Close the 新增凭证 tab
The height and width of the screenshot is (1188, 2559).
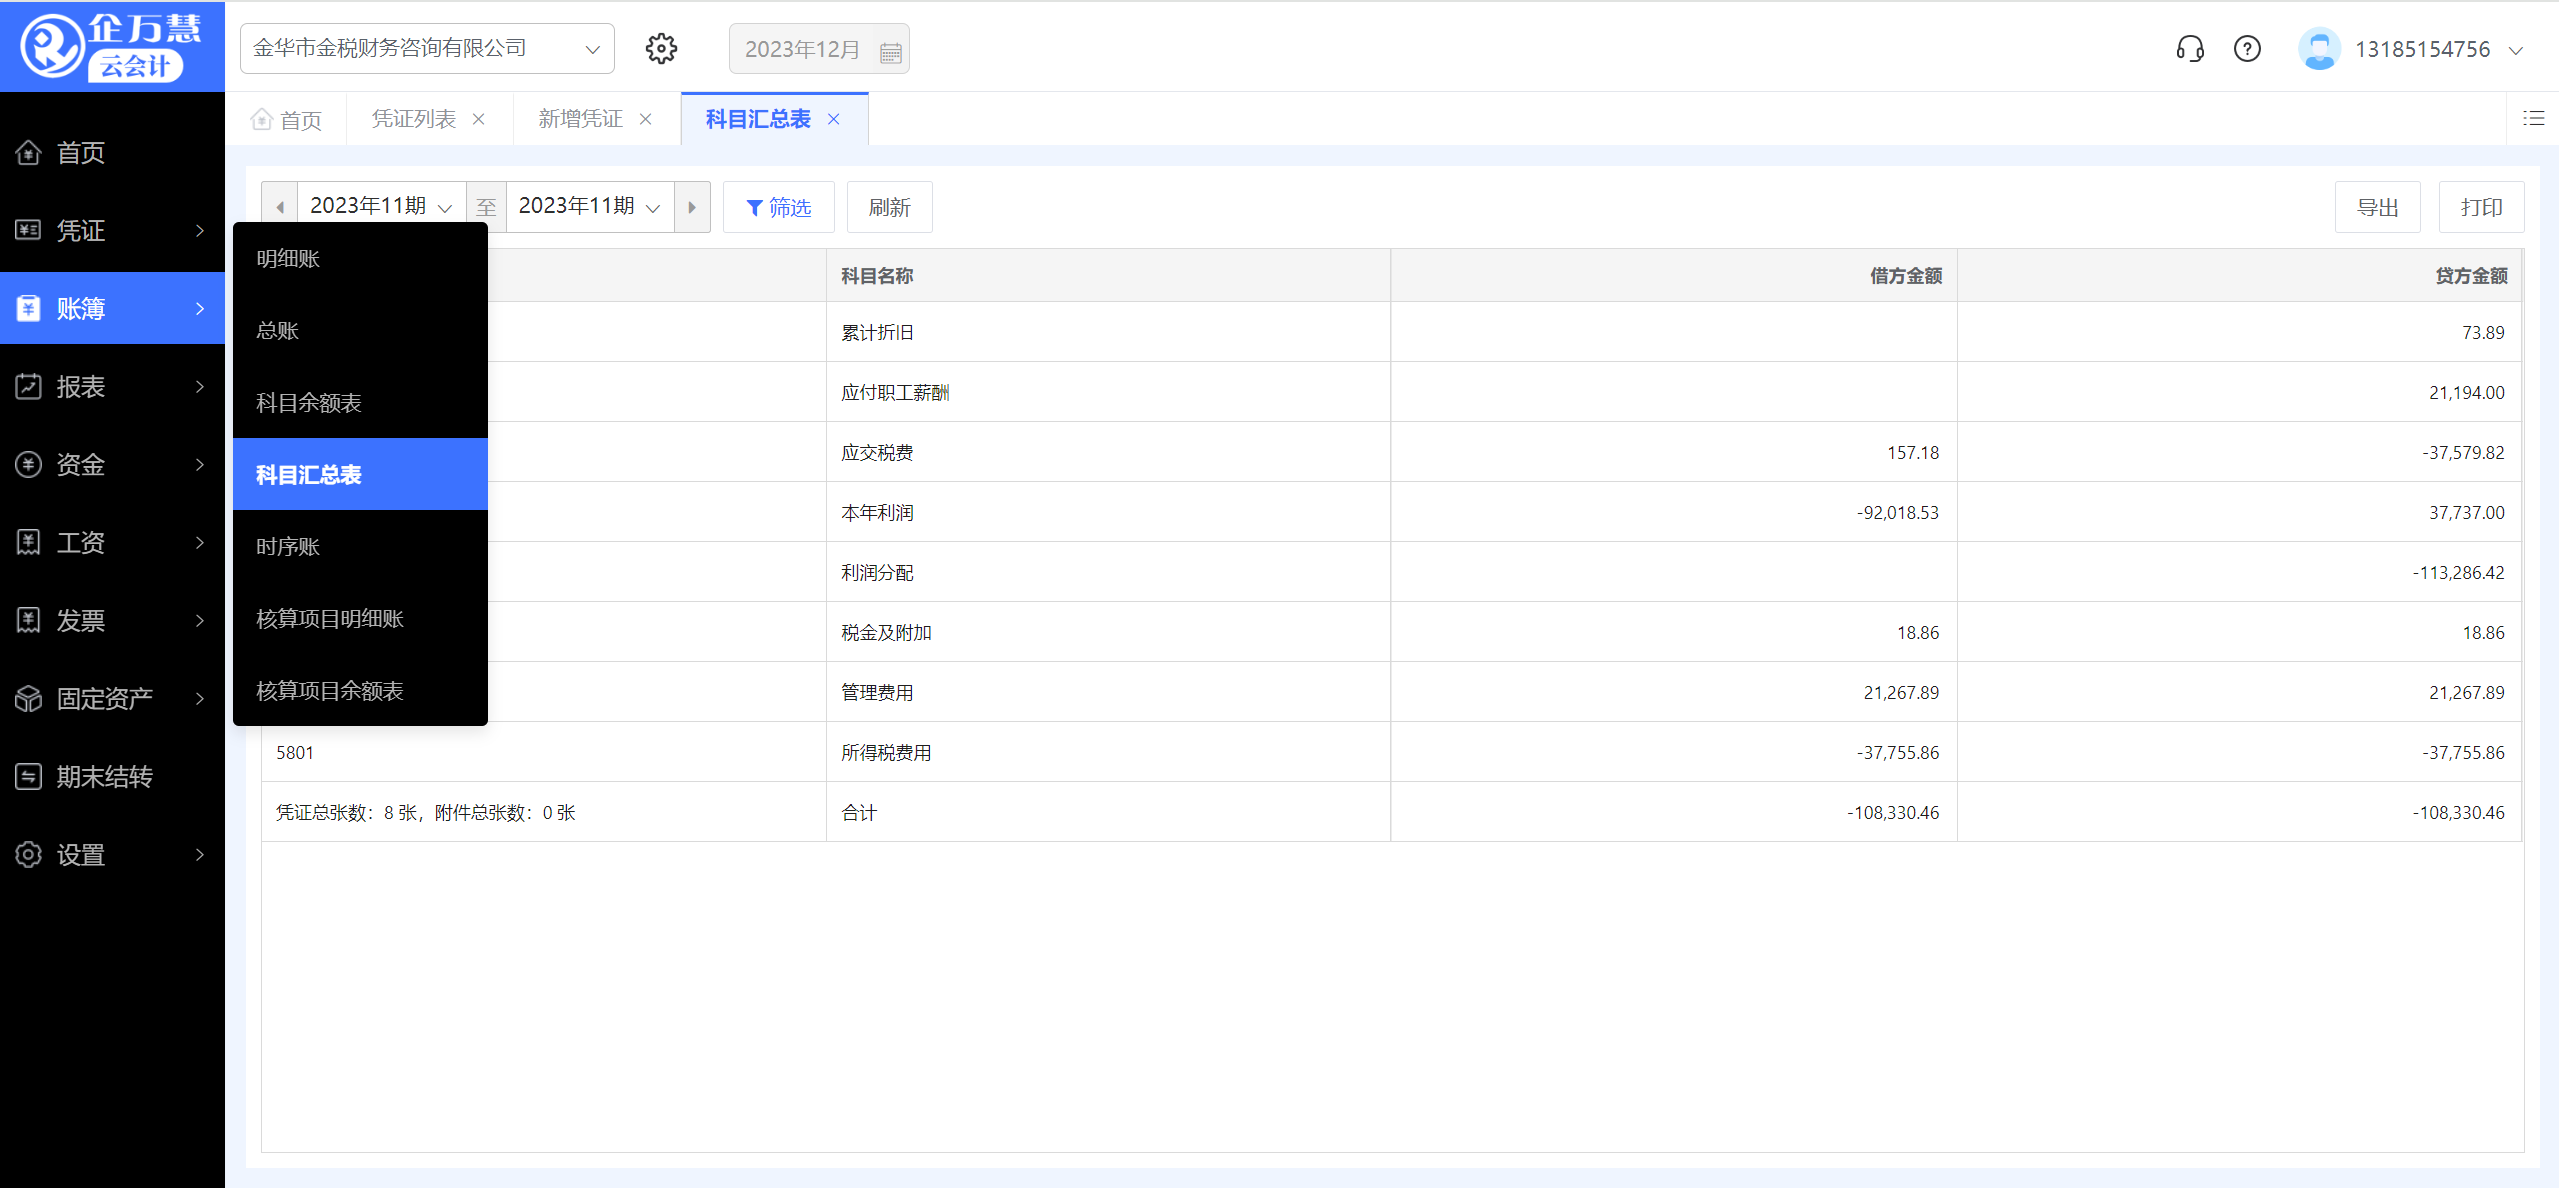point(646,119)
